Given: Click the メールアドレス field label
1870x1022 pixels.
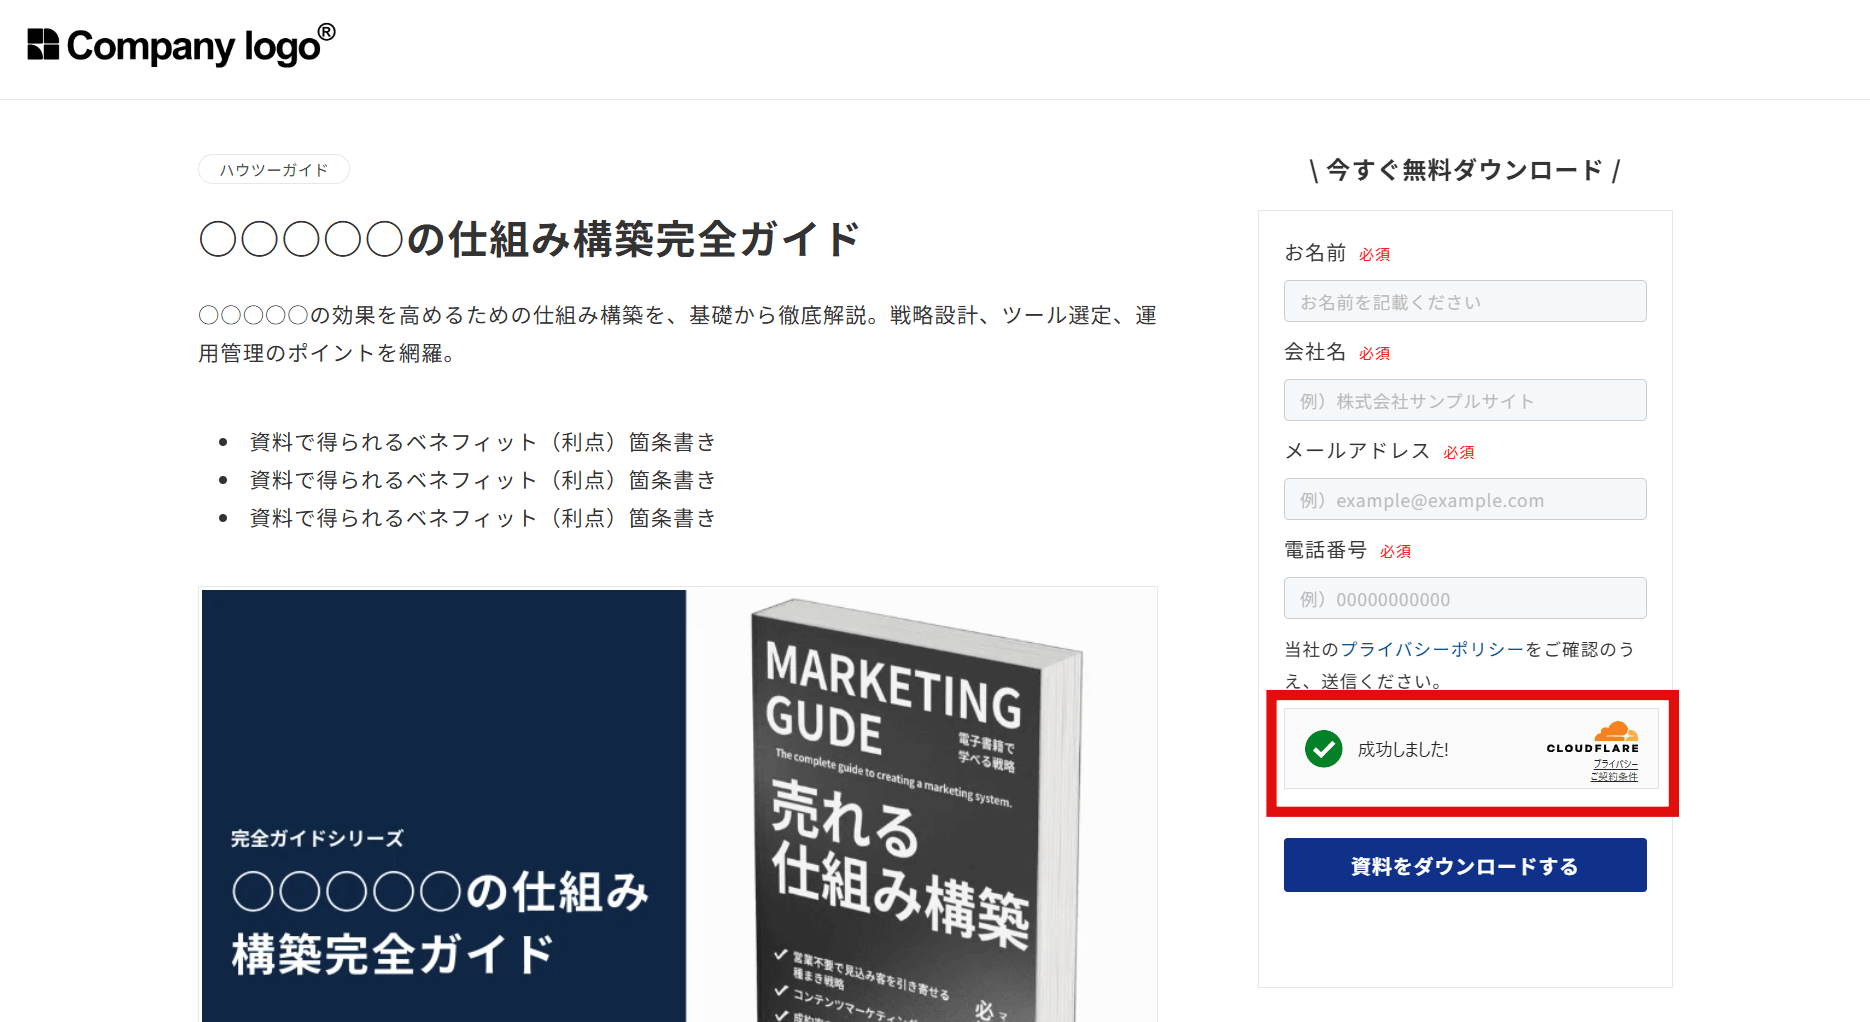Looking at the screenshot, I should [x=1357, y=451].
